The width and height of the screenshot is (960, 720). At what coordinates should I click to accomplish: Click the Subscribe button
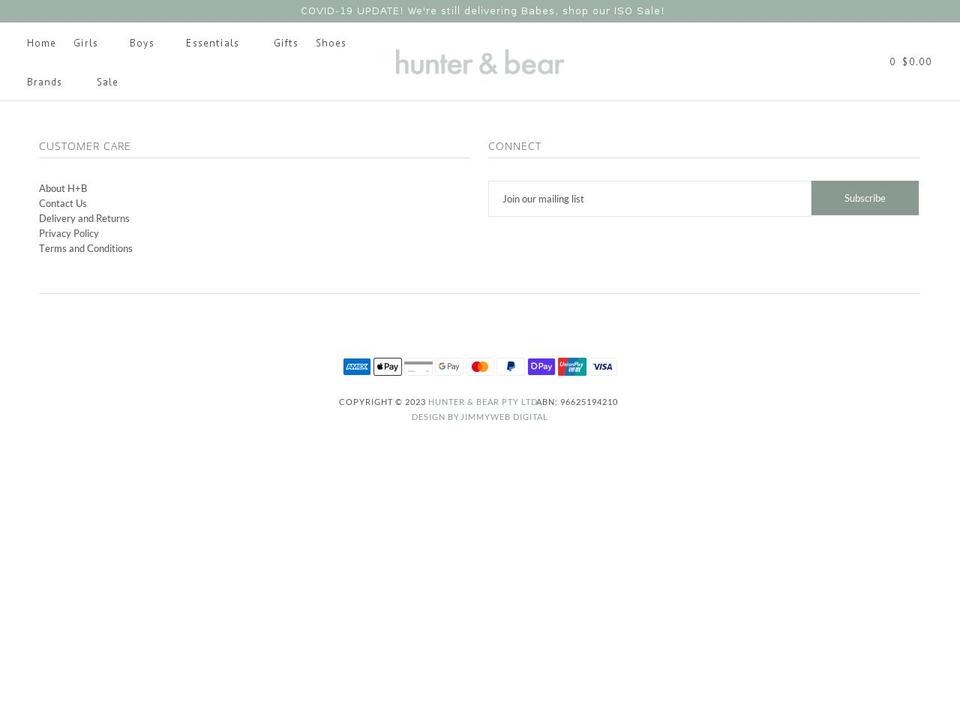(864, 198)
